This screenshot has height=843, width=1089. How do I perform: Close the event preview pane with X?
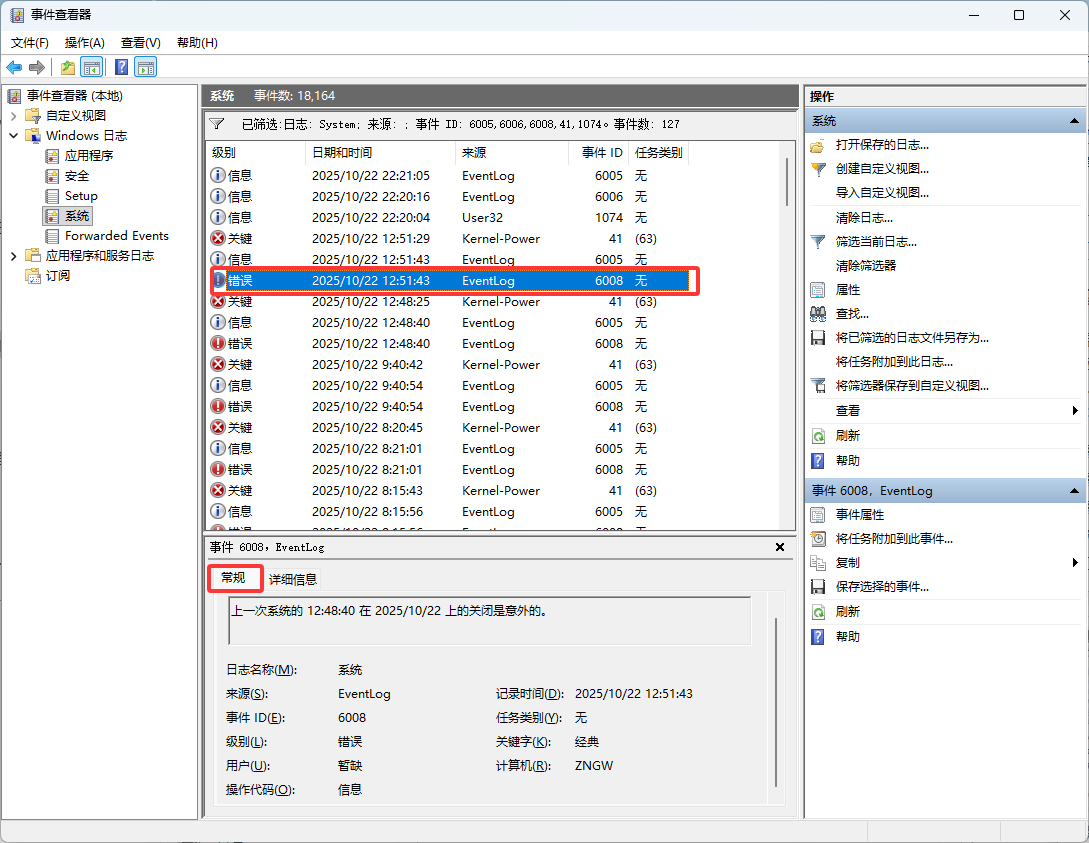(780, 547)
